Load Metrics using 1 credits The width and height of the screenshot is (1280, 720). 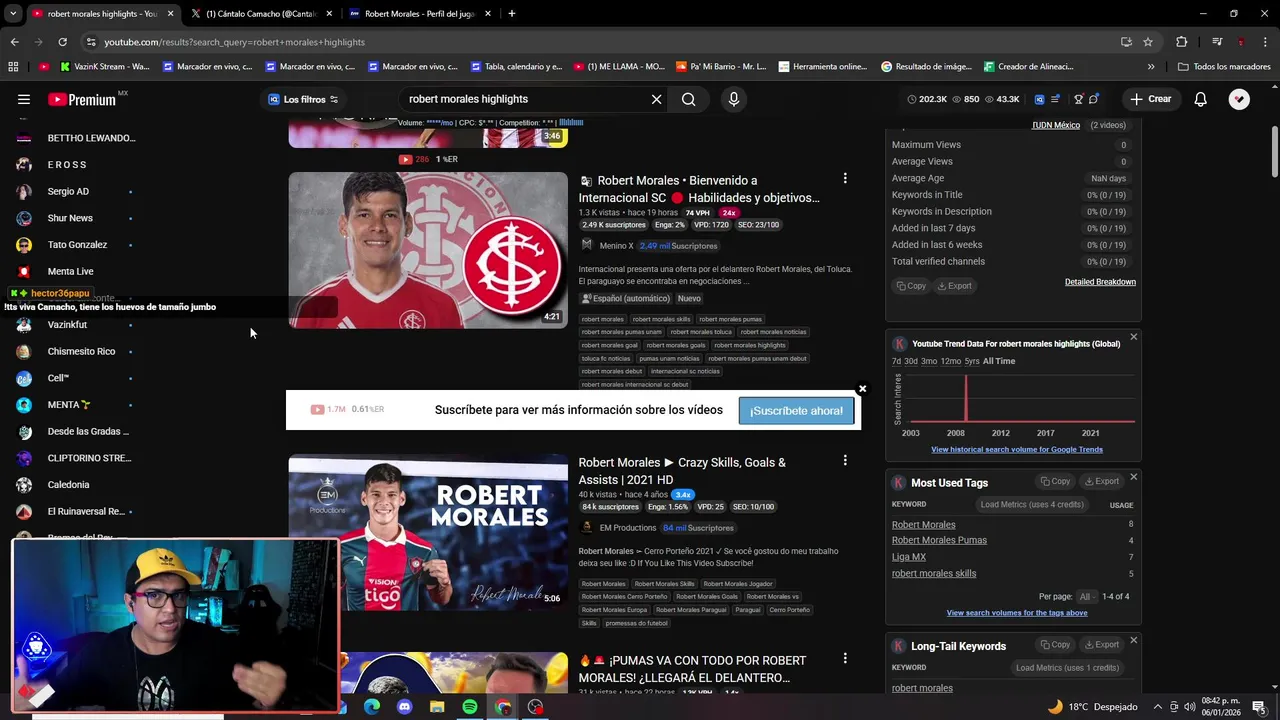(x=1067, y=668)
